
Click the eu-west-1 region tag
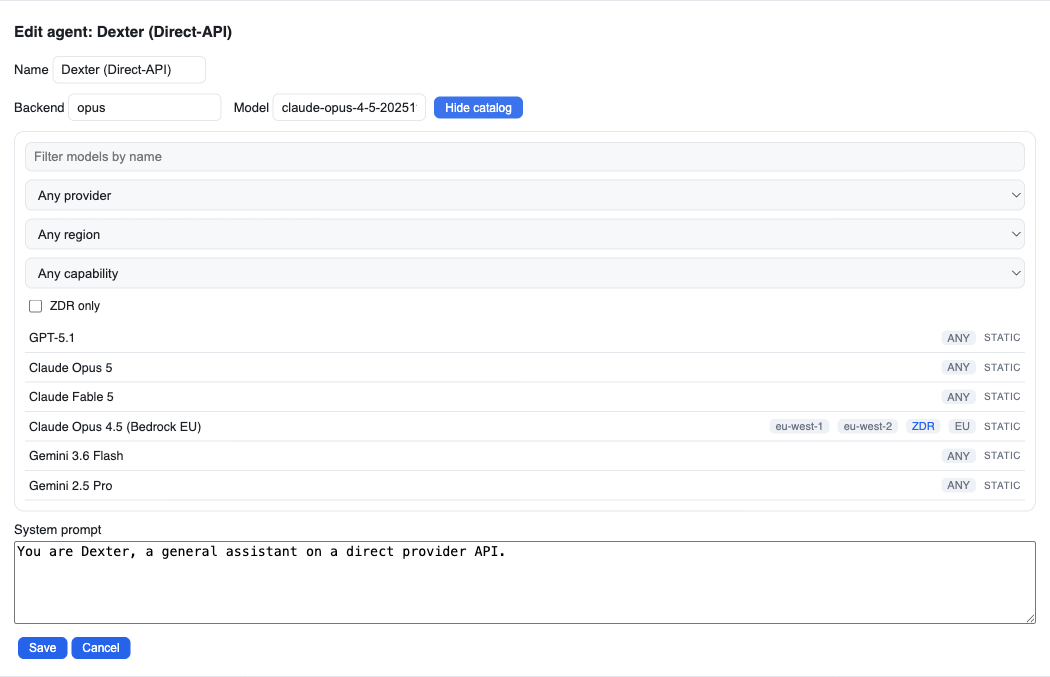coord(799,427)
